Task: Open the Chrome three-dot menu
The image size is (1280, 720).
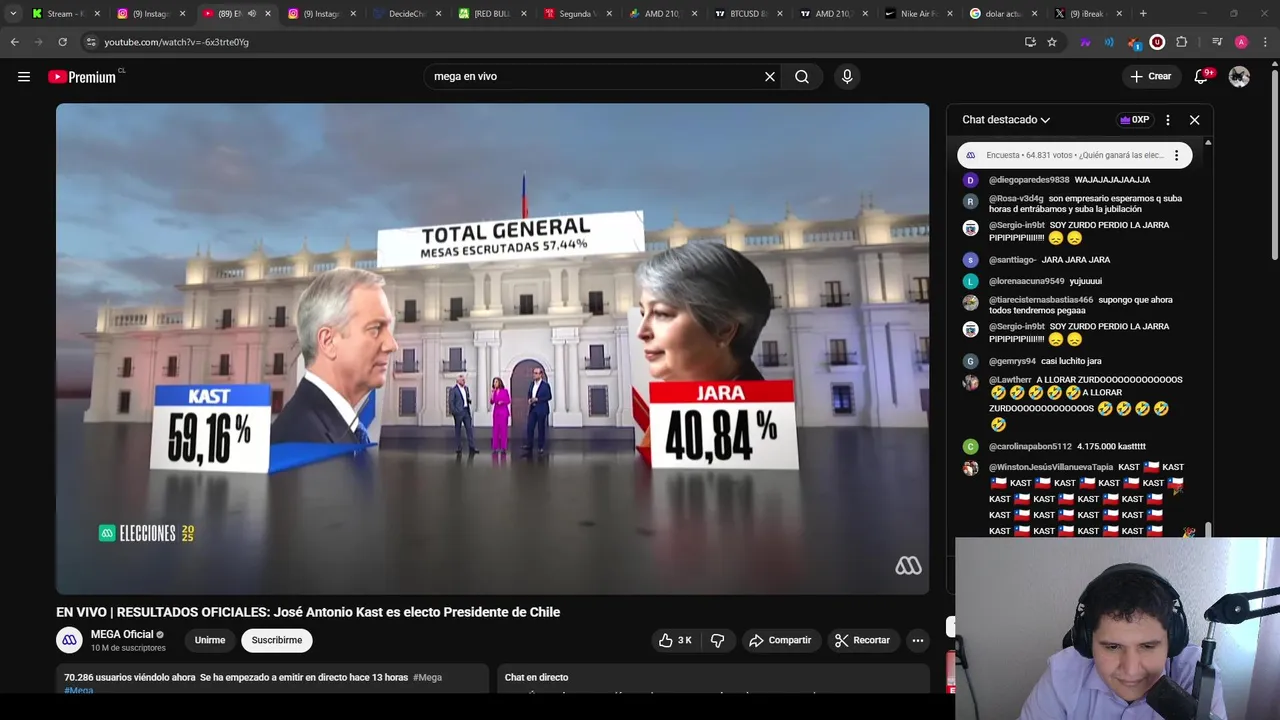Action: [1265, 42]
